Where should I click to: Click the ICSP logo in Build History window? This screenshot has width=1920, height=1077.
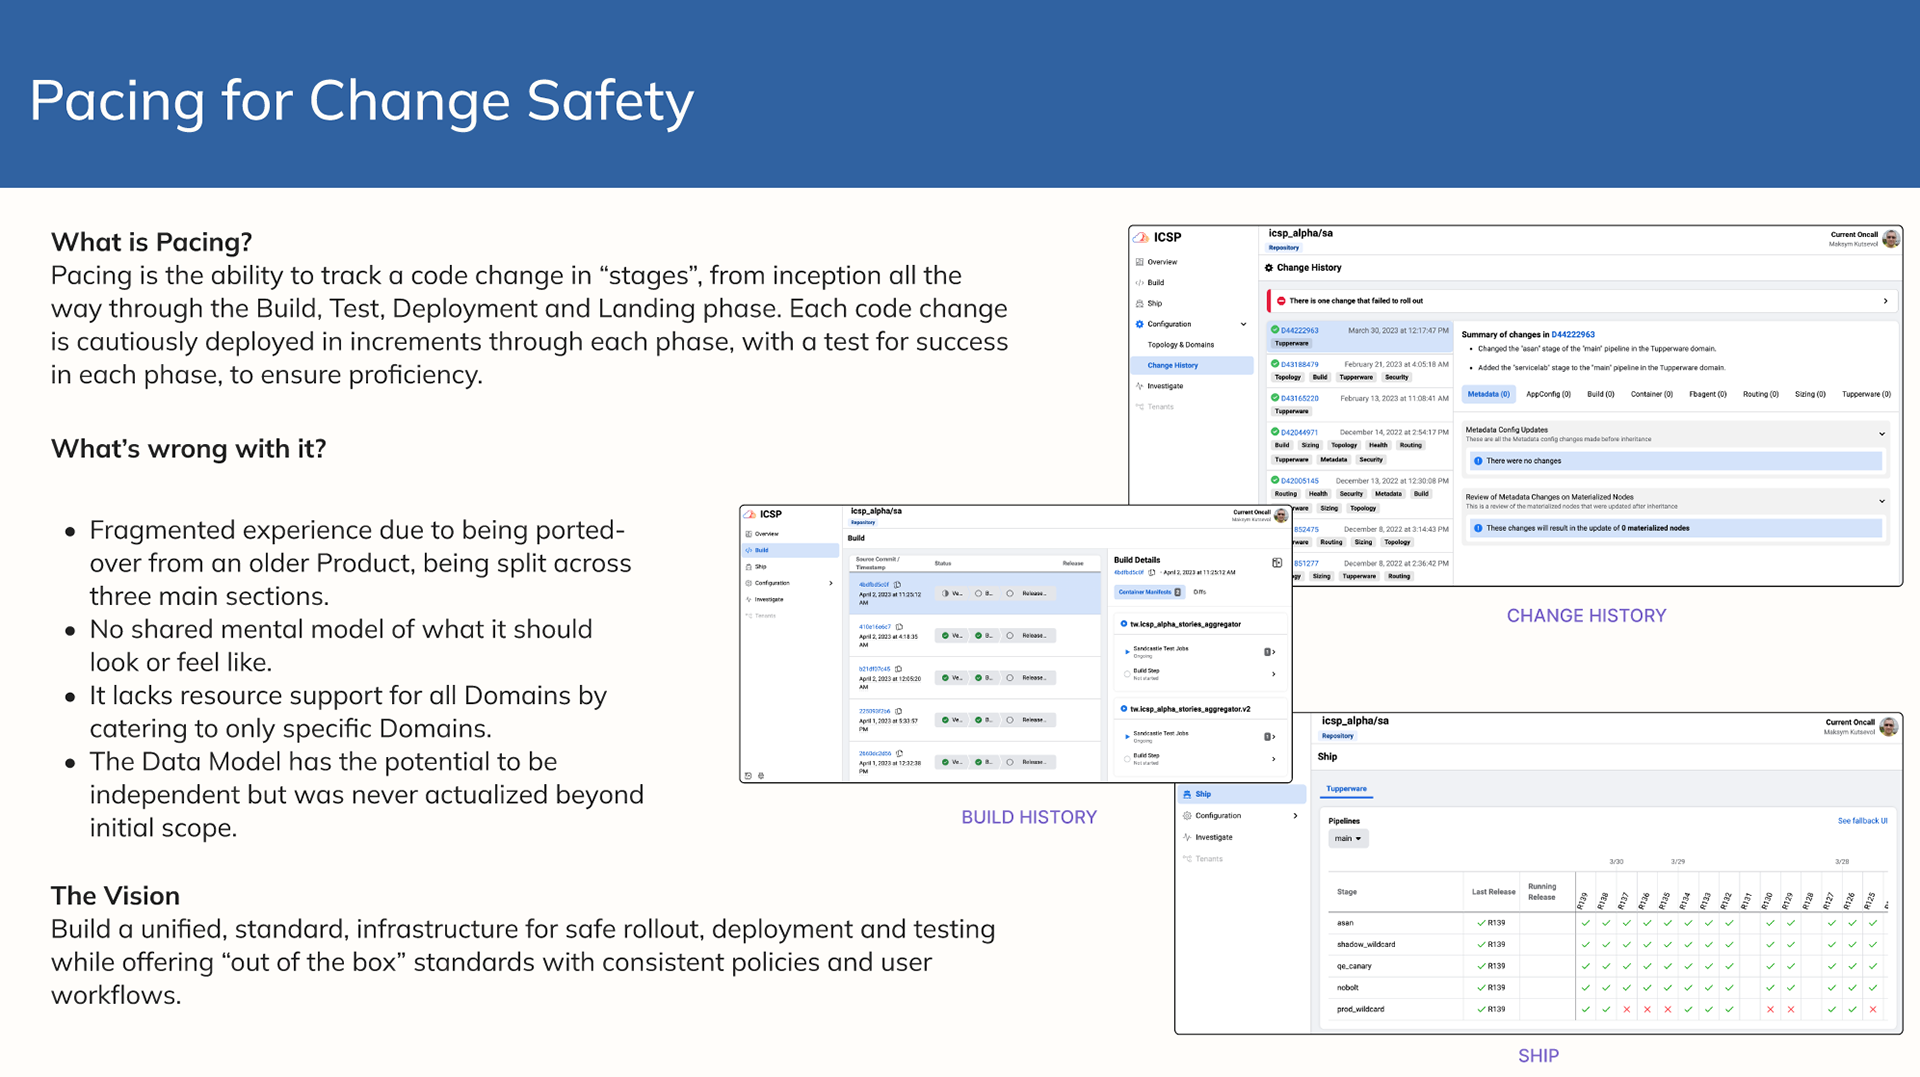click(x=750, y=514)
